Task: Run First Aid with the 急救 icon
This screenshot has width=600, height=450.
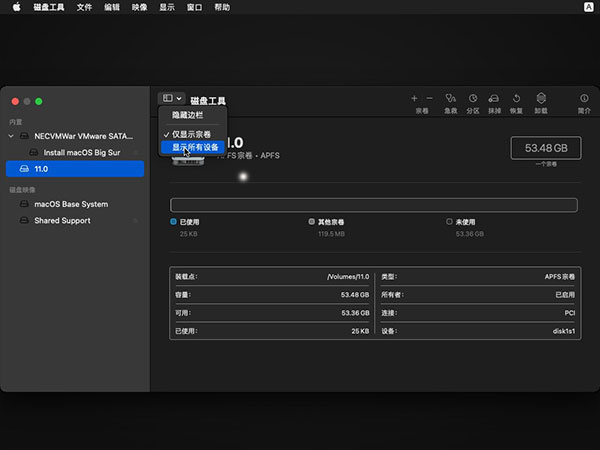Action: [450, 98]
